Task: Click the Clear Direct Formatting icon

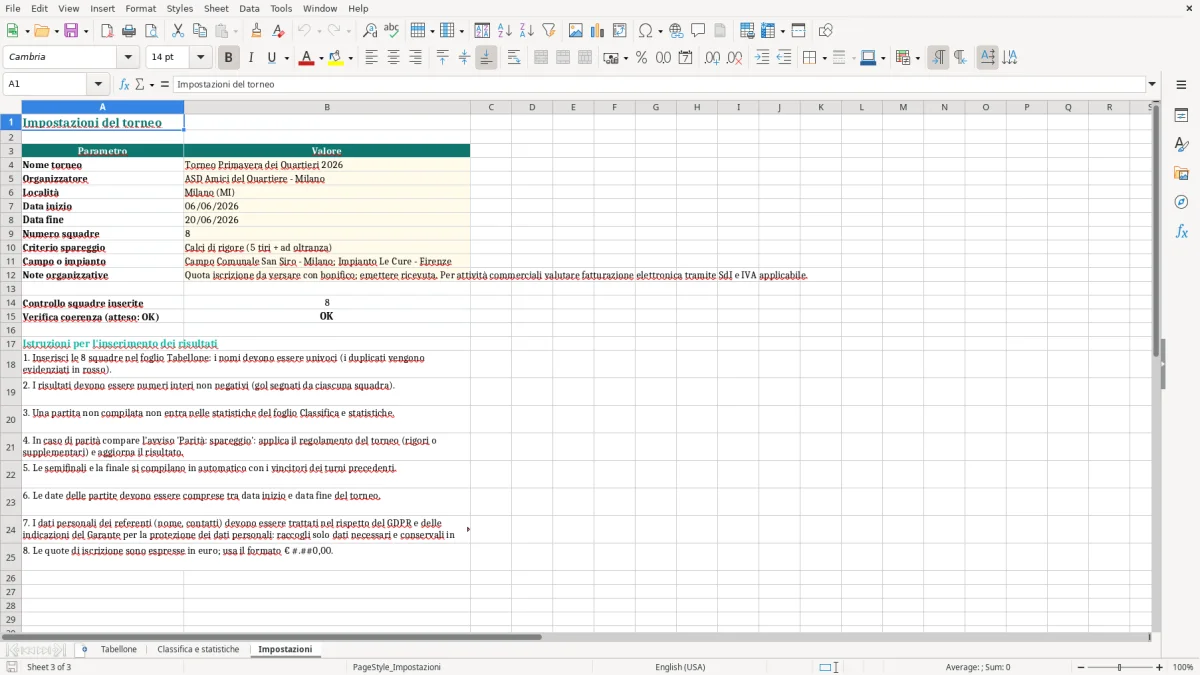Action: [278, 31]
